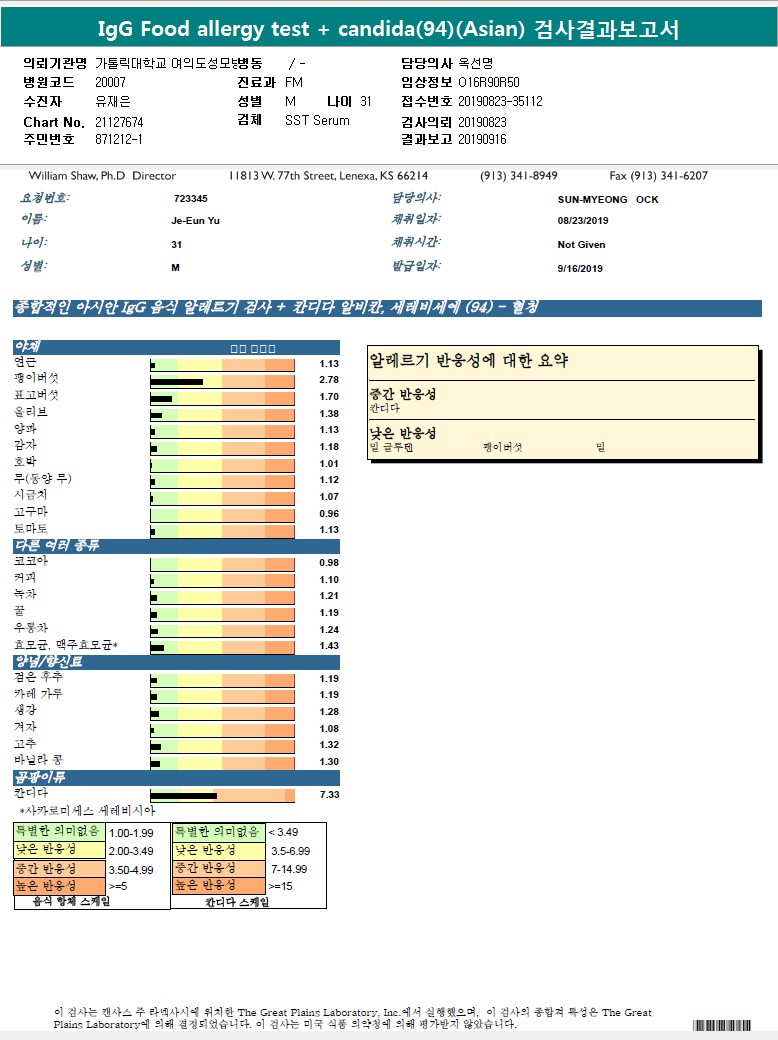Click the food scale range 3.50-4.99
The height and width of the screenshot is (1040, 778).
(131, 870)
